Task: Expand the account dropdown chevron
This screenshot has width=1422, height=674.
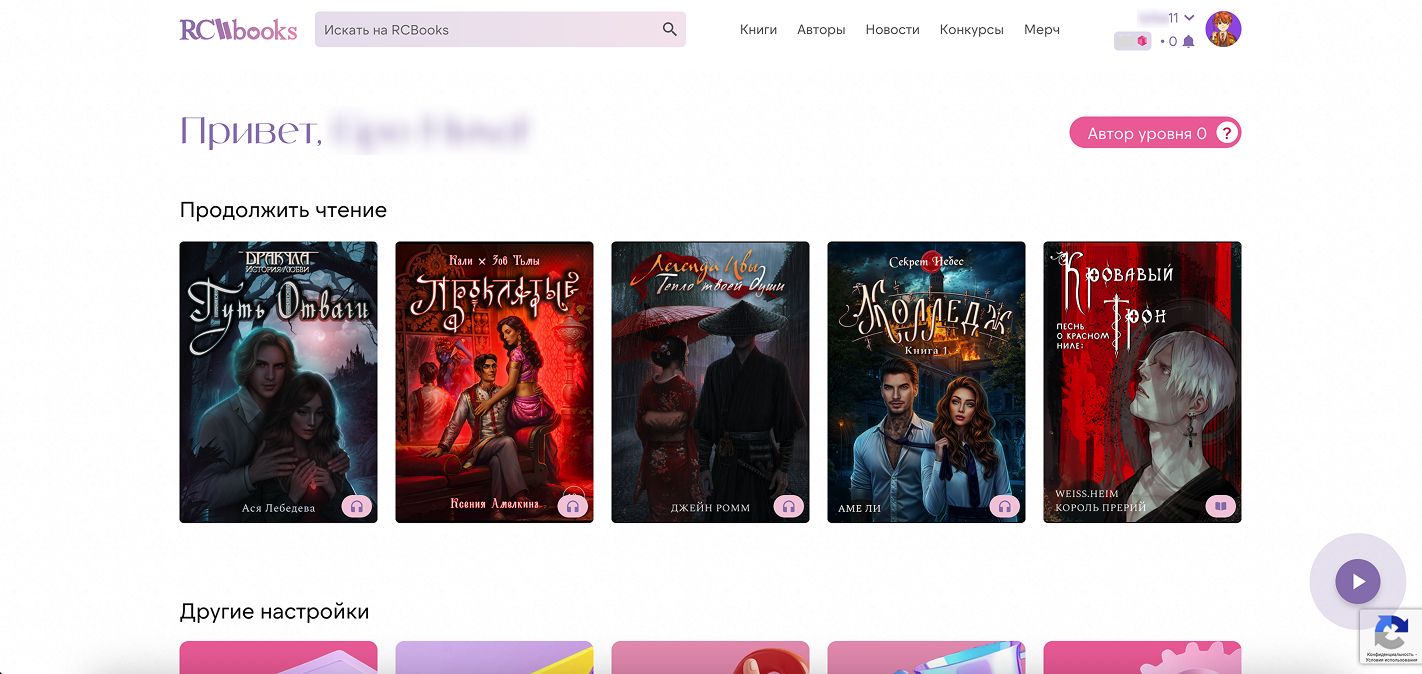Action: [x=1189, y=17]
